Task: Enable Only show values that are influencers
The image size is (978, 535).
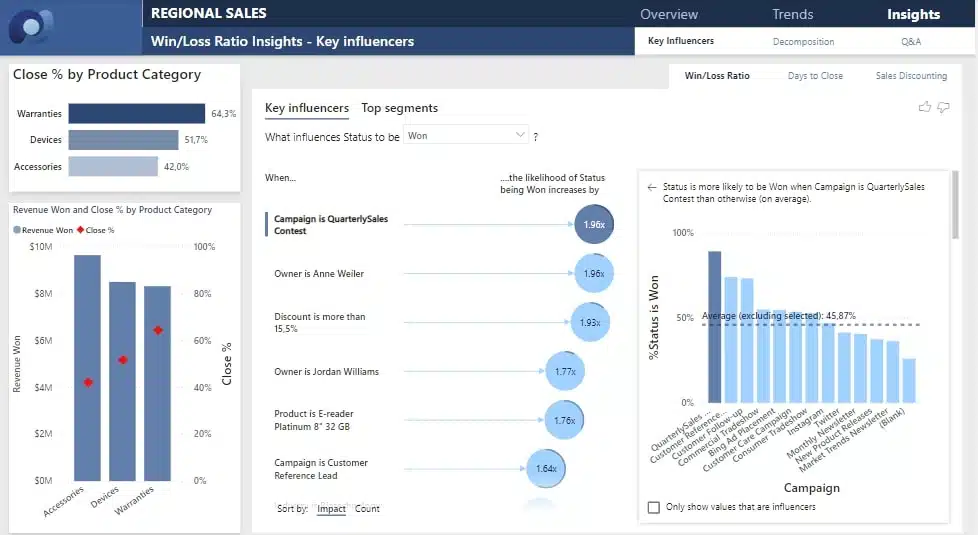Action: 654,507
